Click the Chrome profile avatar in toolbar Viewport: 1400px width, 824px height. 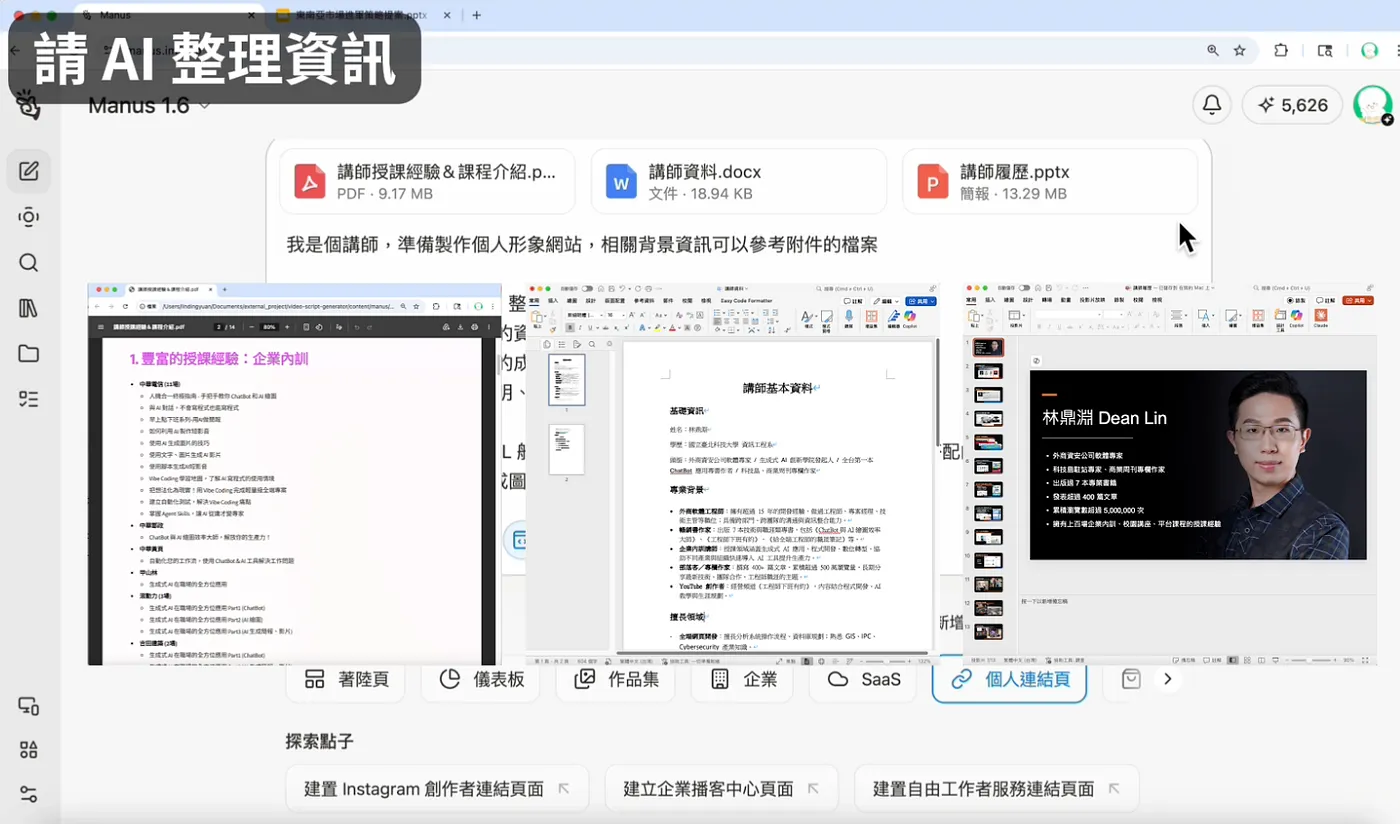tap(1369, 50)
